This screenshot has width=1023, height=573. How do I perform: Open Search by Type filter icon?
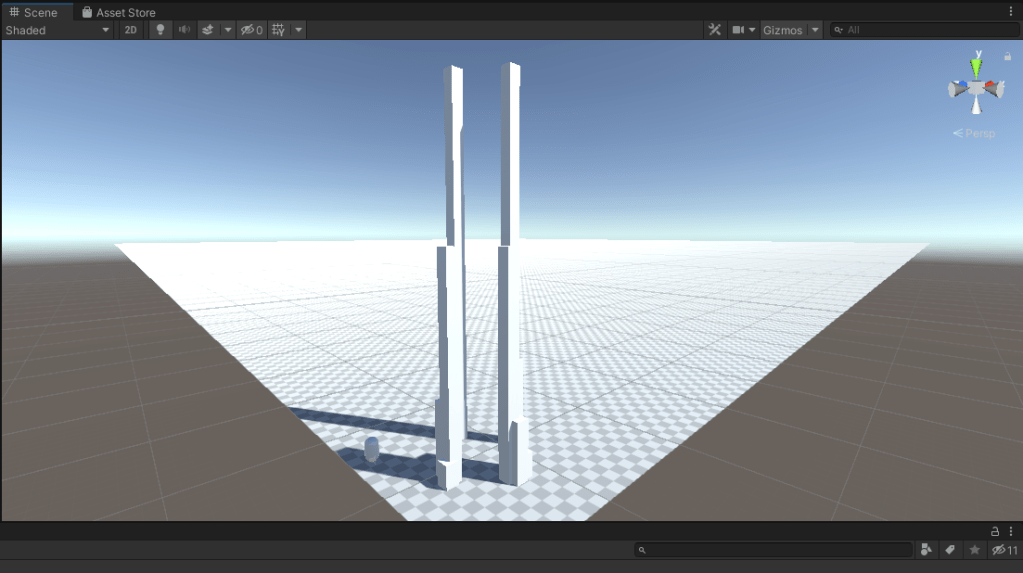926,550
